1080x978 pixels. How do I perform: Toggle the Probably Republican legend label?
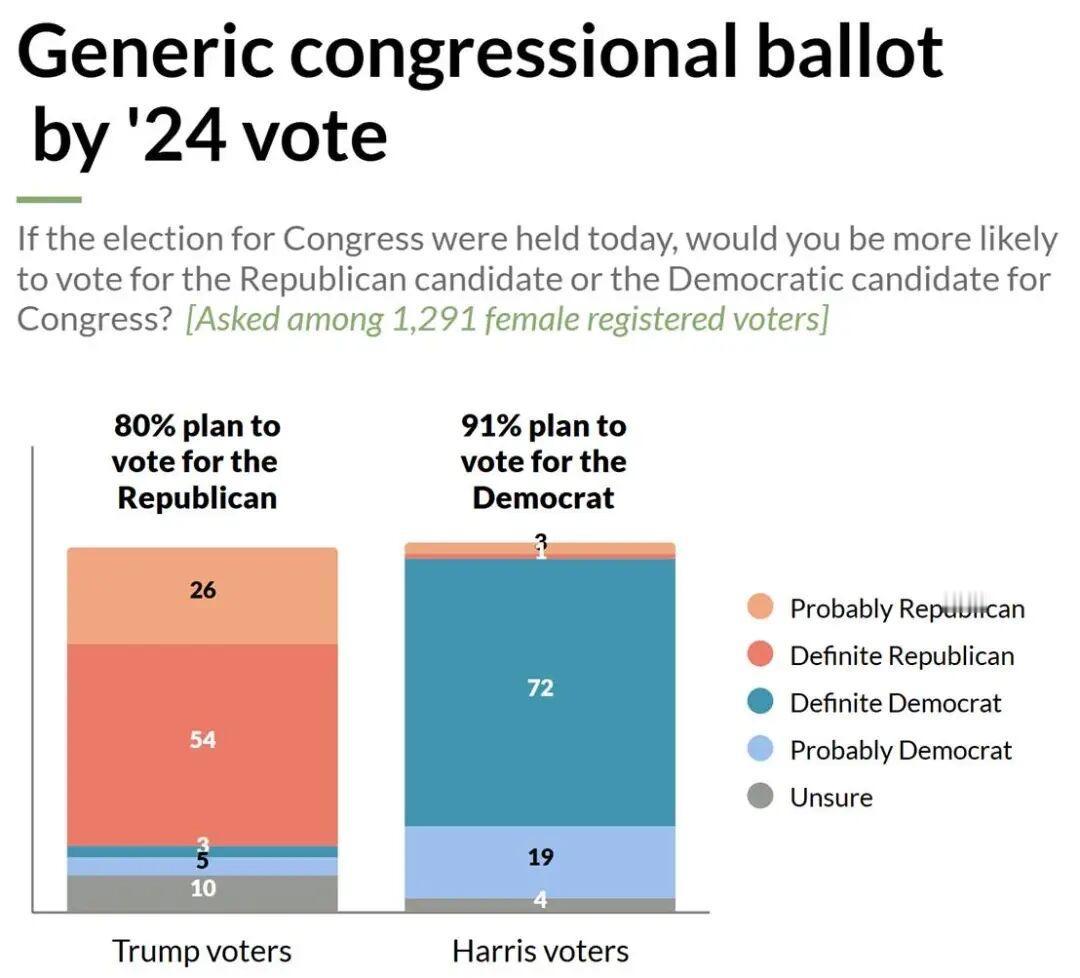[x=907, y=609]
